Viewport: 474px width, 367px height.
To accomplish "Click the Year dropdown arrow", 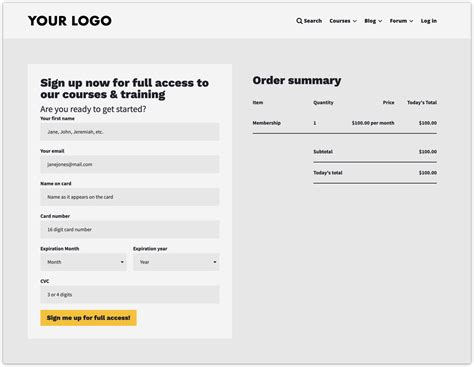I will point(215,262).
